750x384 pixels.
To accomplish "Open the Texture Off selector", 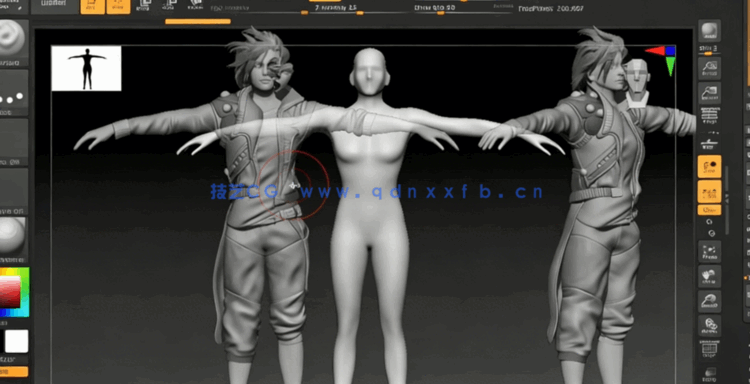I will [14, 192].
